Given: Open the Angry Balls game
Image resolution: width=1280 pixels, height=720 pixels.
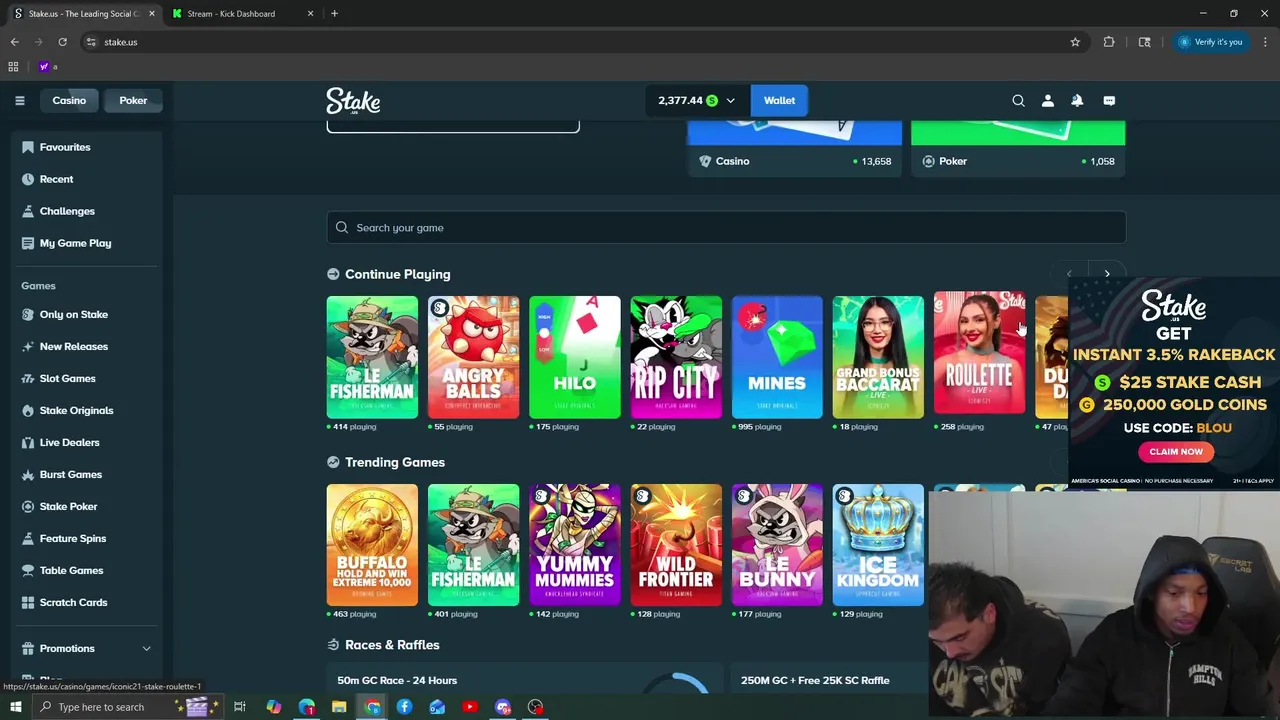Looking at the screenshot, I should coord(473,357).
